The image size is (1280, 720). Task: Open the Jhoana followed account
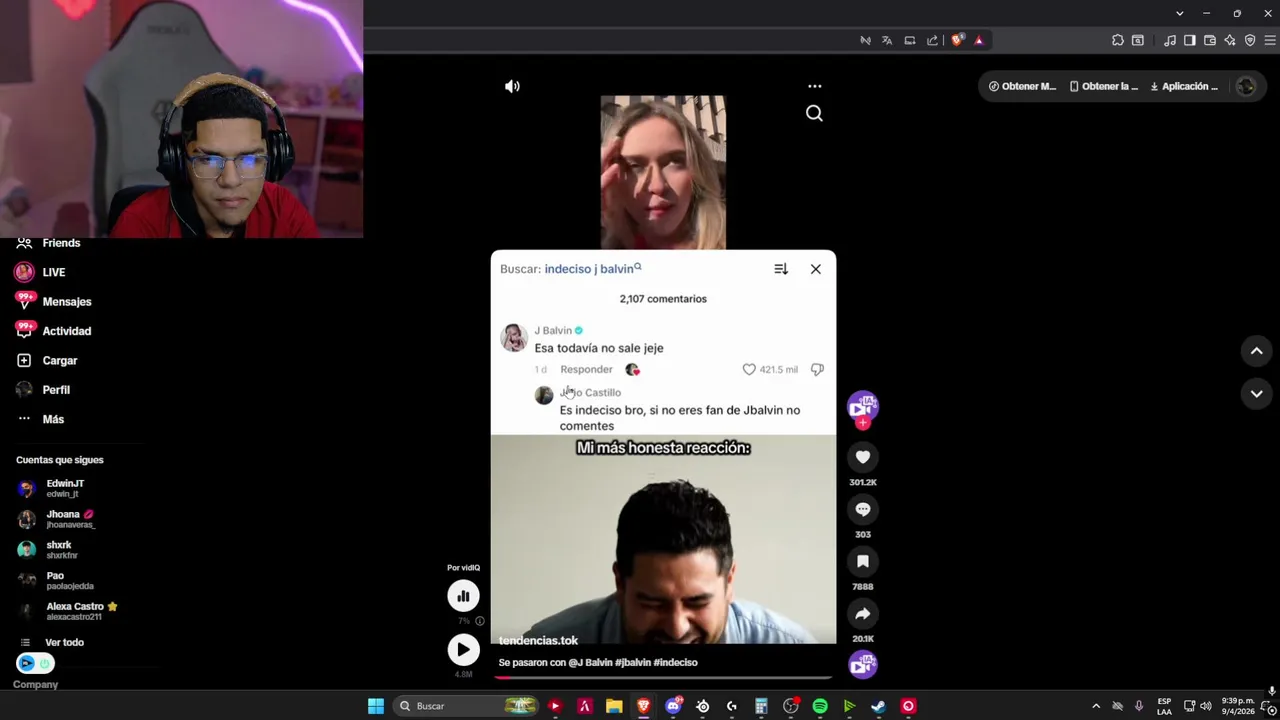70,519
